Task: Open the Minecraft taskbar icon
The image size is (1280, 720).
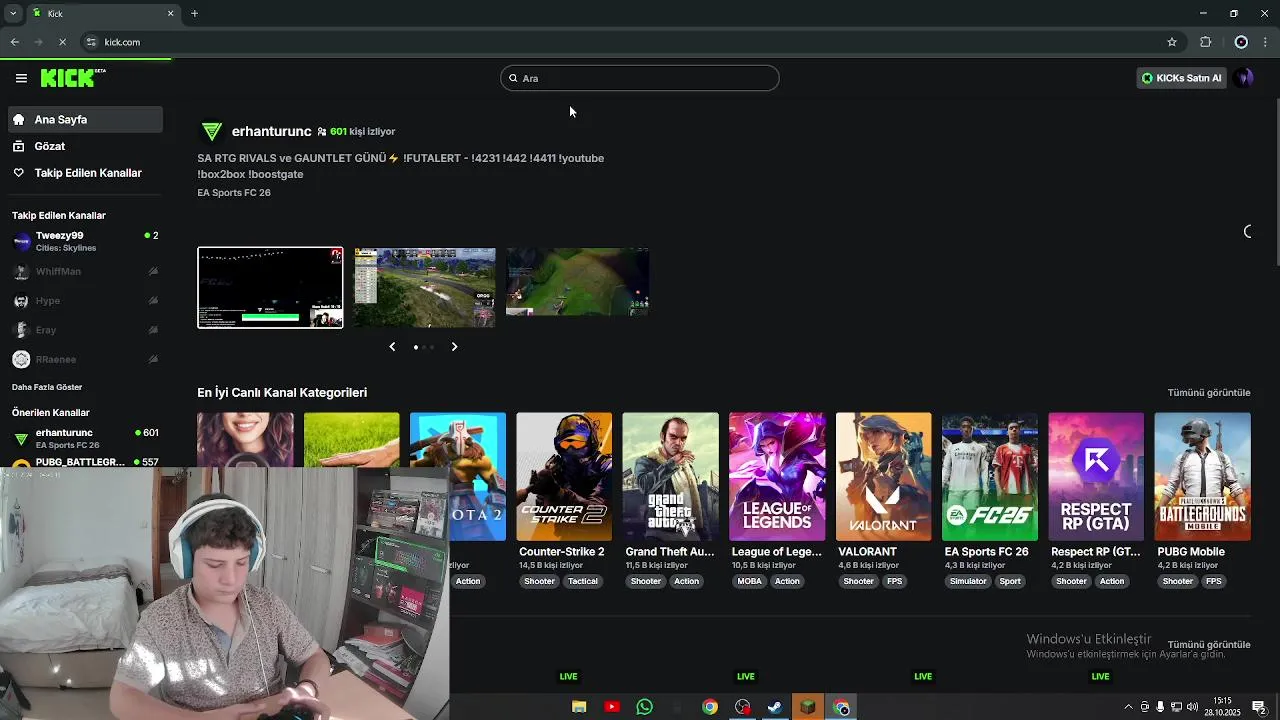Action: click(807, 707)
